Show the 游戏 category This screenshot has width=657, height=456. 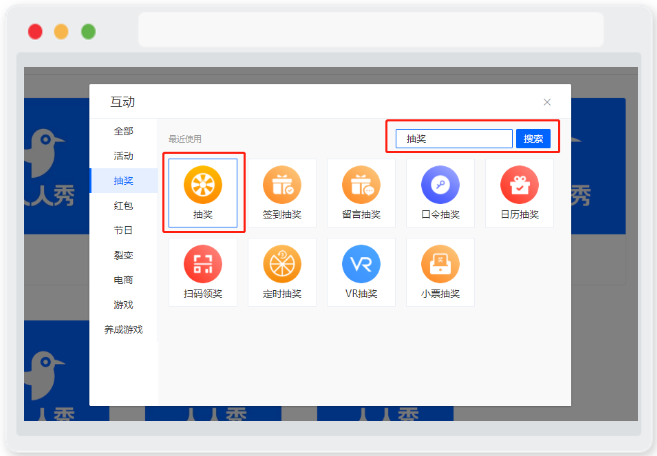pos(124,305)
